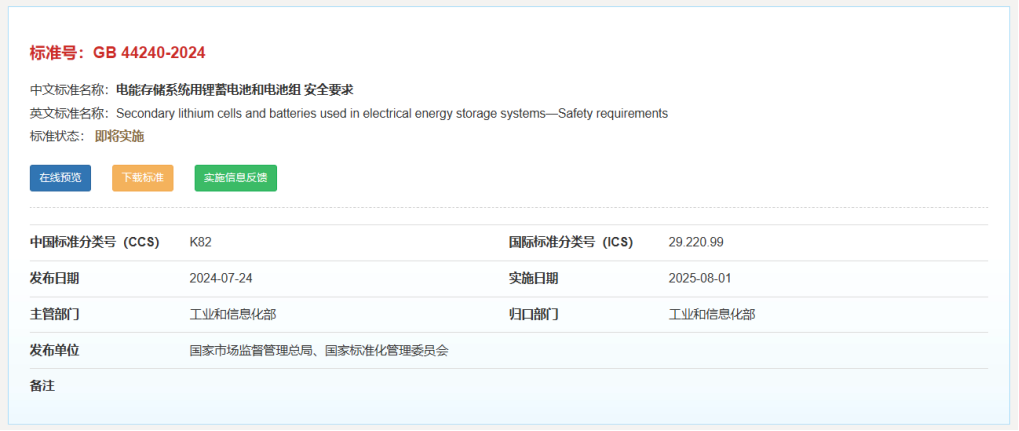Select the standard number GB 44240-2024 heading

coord(118,53)
